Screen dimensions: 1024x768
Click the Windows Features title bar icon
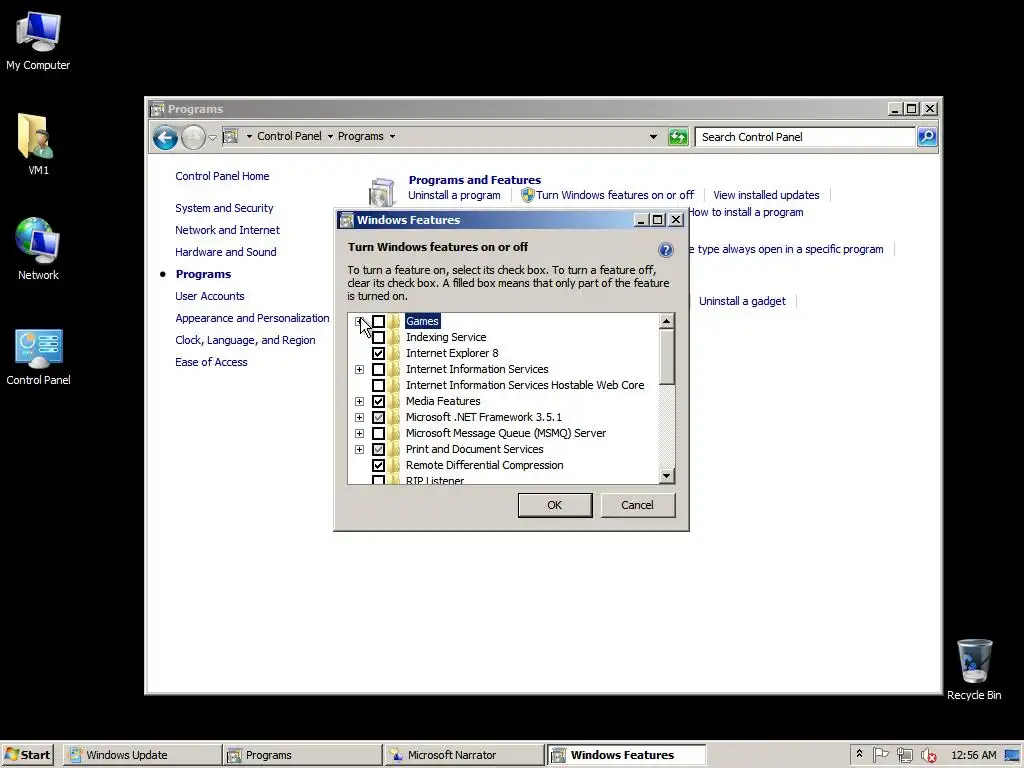(x=346, y=220)
